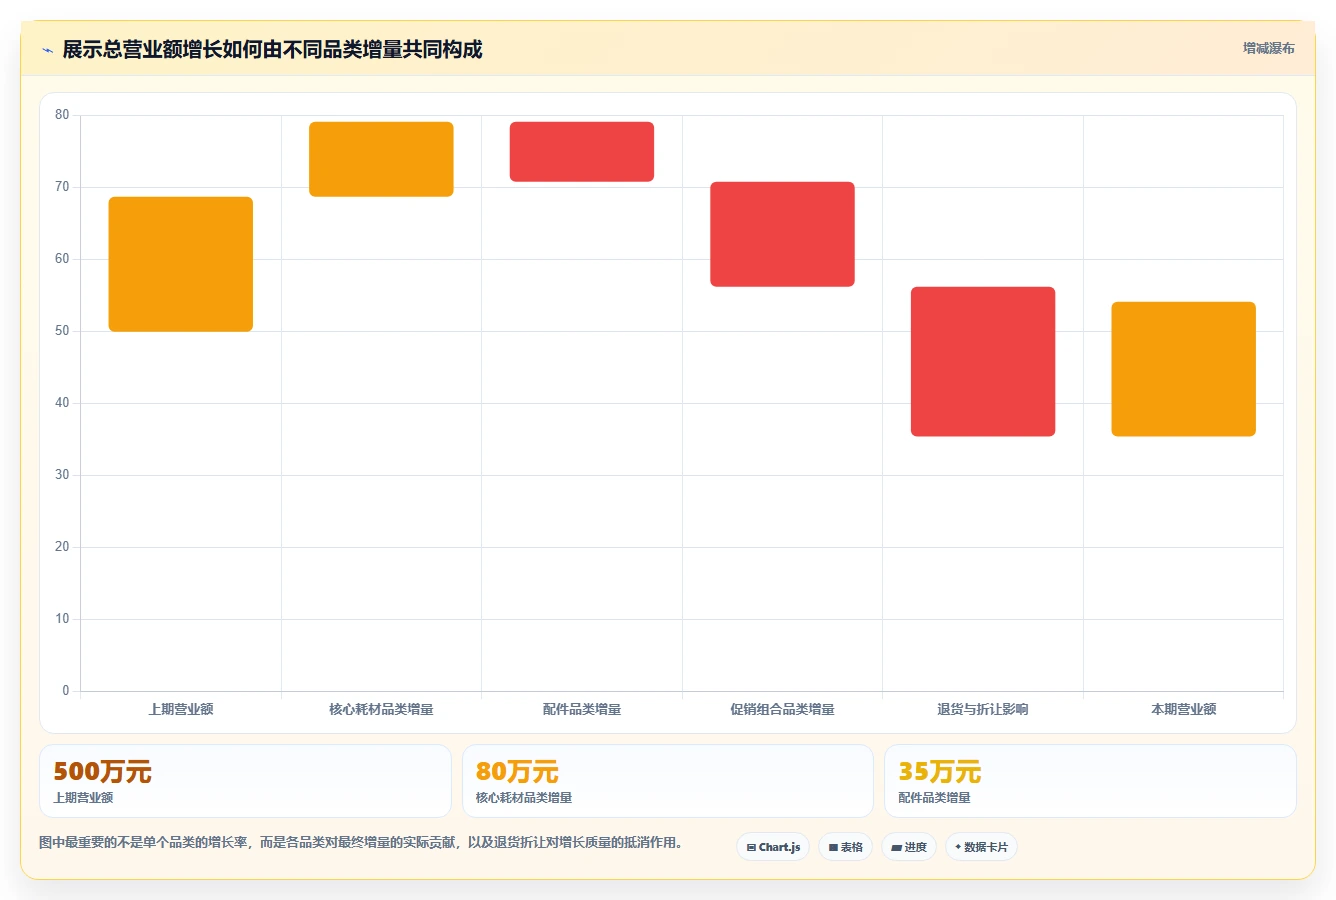Click the y-axis value 50

(62, 331)
